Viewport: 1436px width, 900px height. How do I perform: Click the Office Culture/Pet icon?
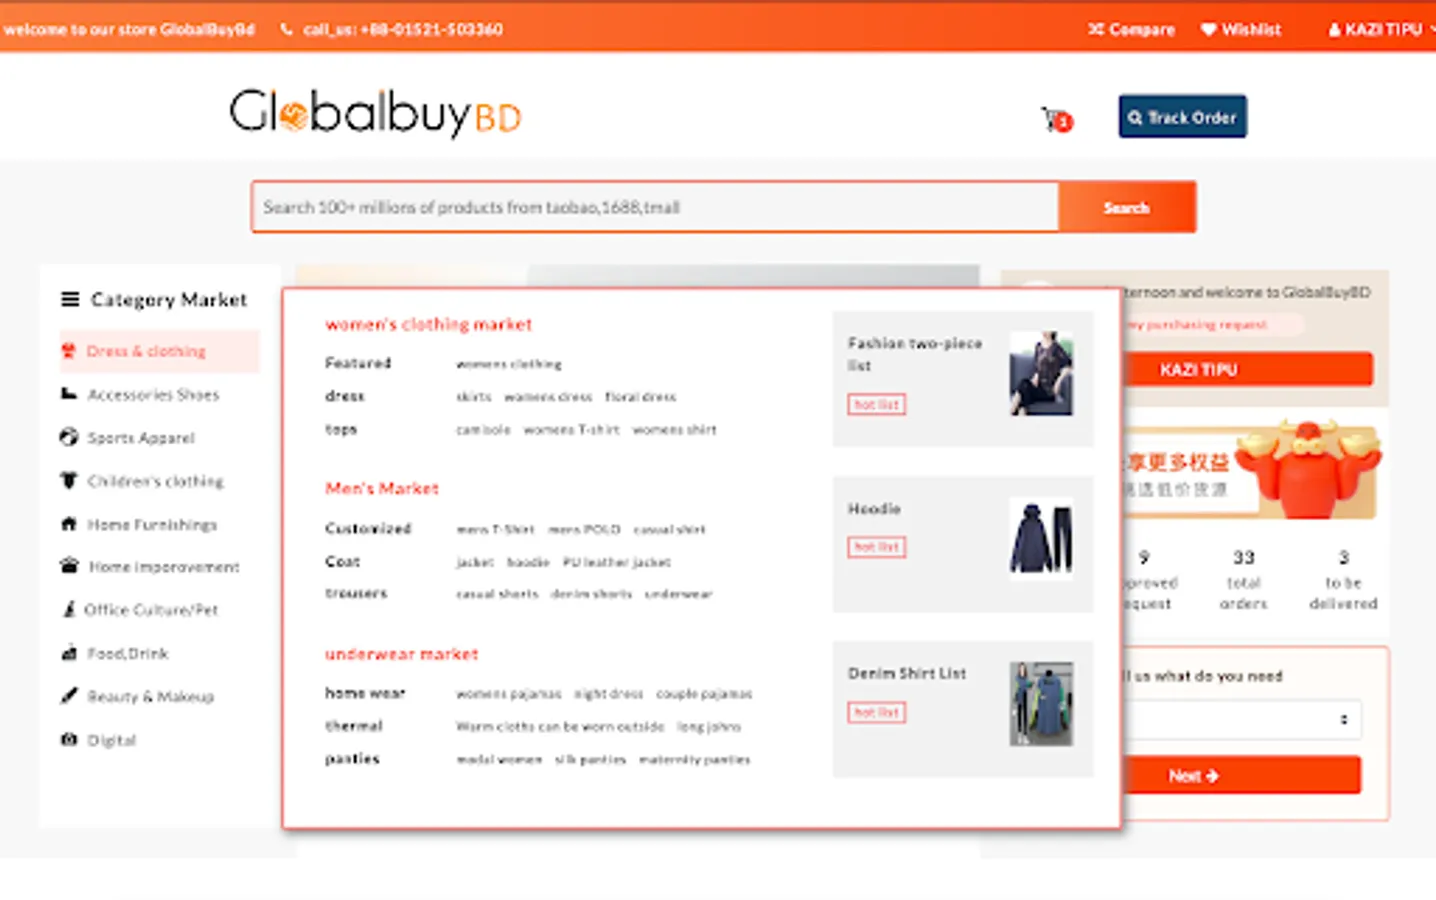[x=69, y=609]
